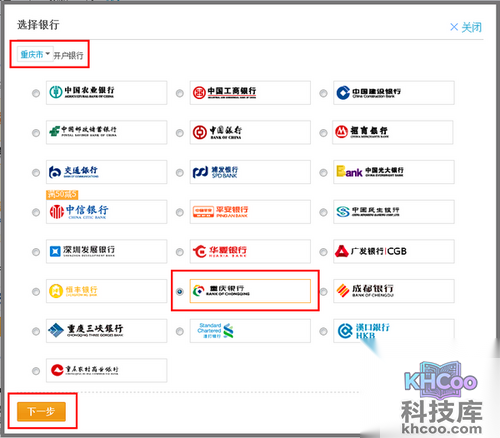
Task: Close the dialog via 关闭 link
Action: (466, 27)
